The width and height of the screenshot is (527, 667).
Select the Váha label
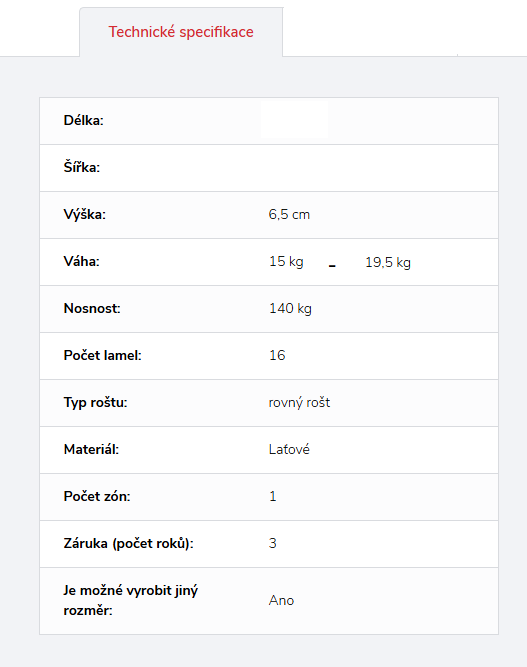(x=81, y=261)
